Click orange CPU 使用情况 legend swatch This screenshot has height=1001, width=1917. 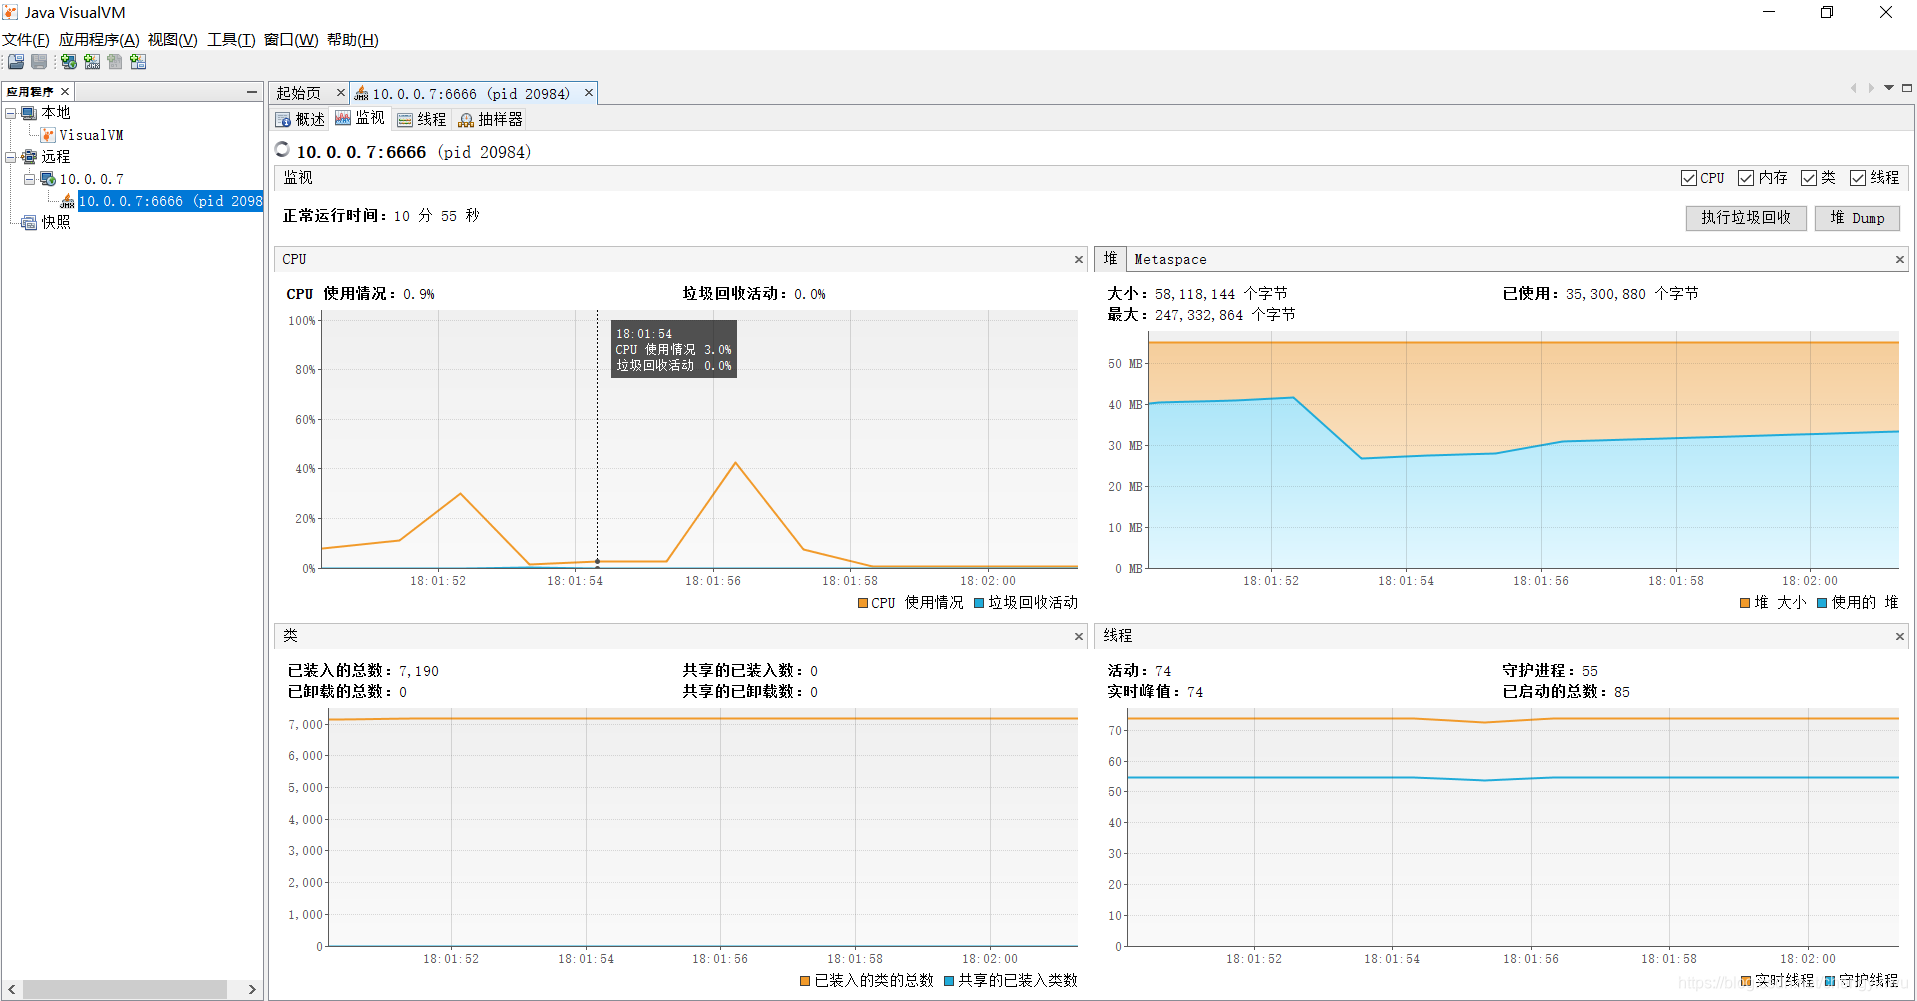point(863,603)
